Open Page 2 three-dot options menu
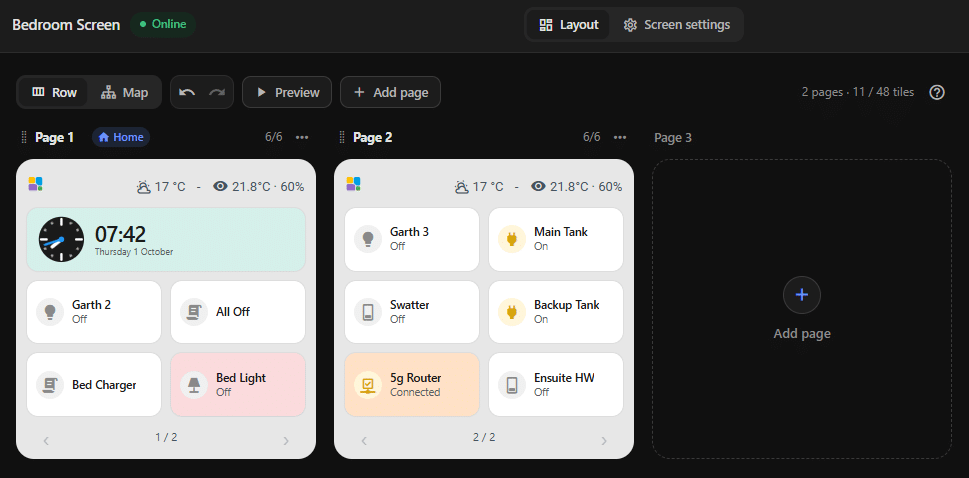Screen dimensions: 969x478 click(620, 137)
